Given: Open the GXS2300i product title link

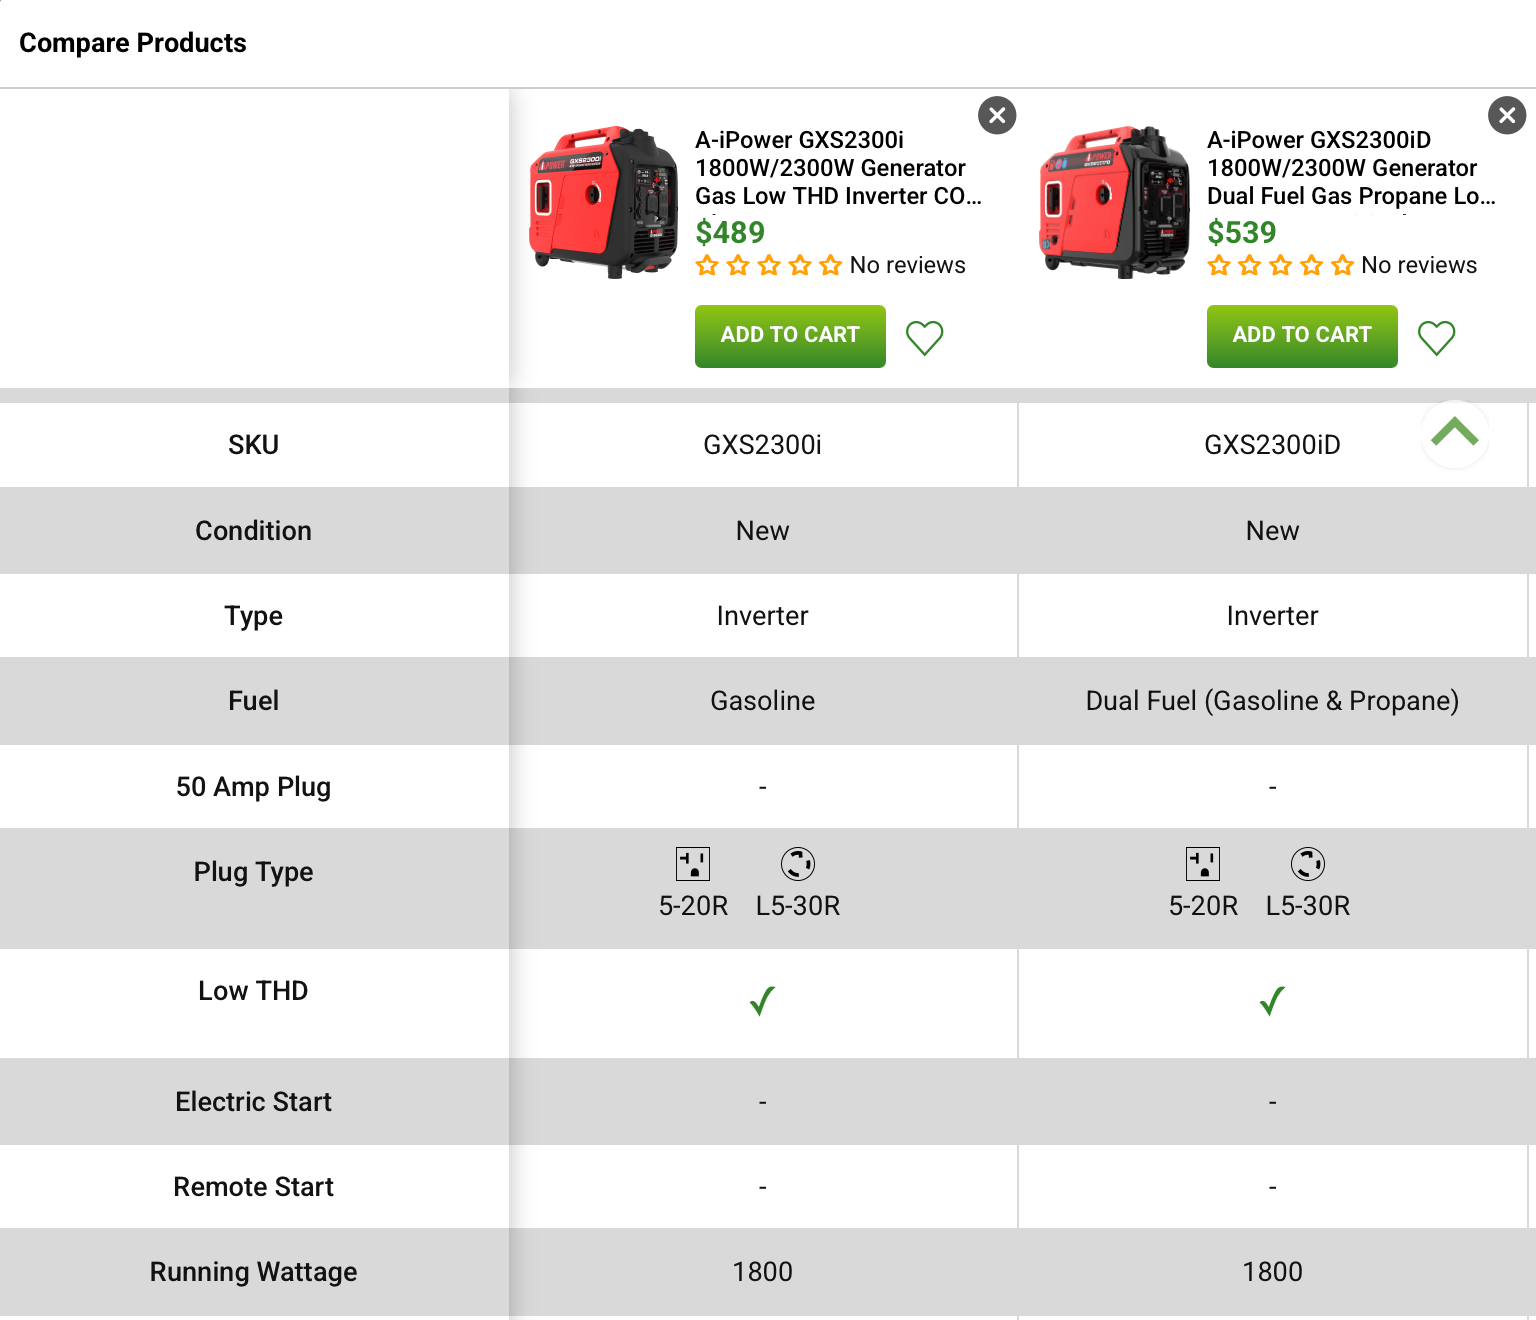Looking at the screenshot, I should click(x=838, y=168).
